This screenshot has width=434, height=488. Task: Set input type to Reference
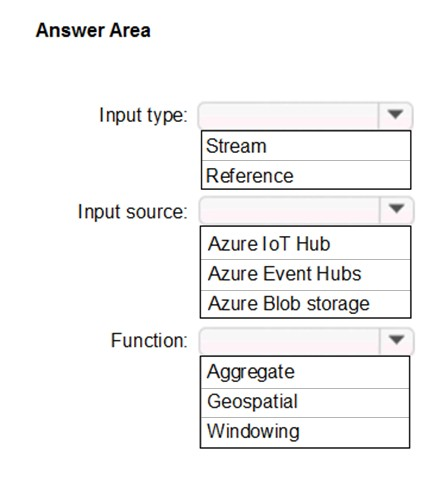(306, 175)
